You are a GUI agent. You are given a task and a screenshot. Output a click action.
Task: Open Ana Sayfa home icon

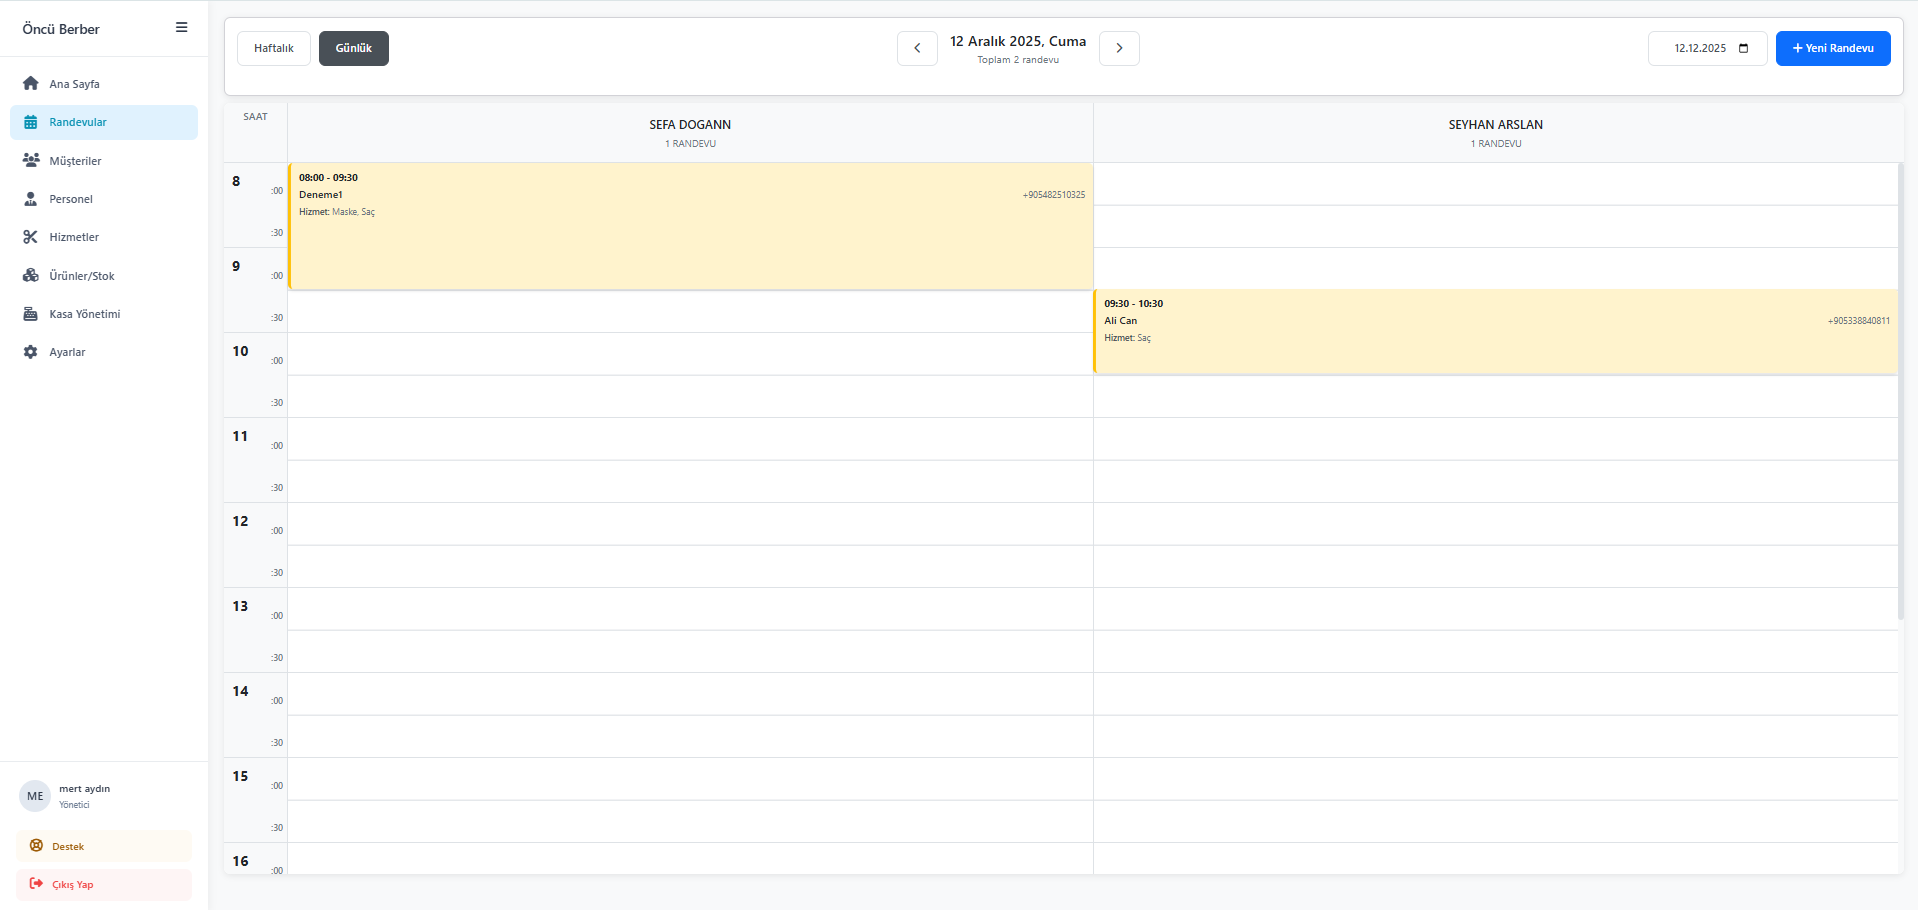click(31, 84)
